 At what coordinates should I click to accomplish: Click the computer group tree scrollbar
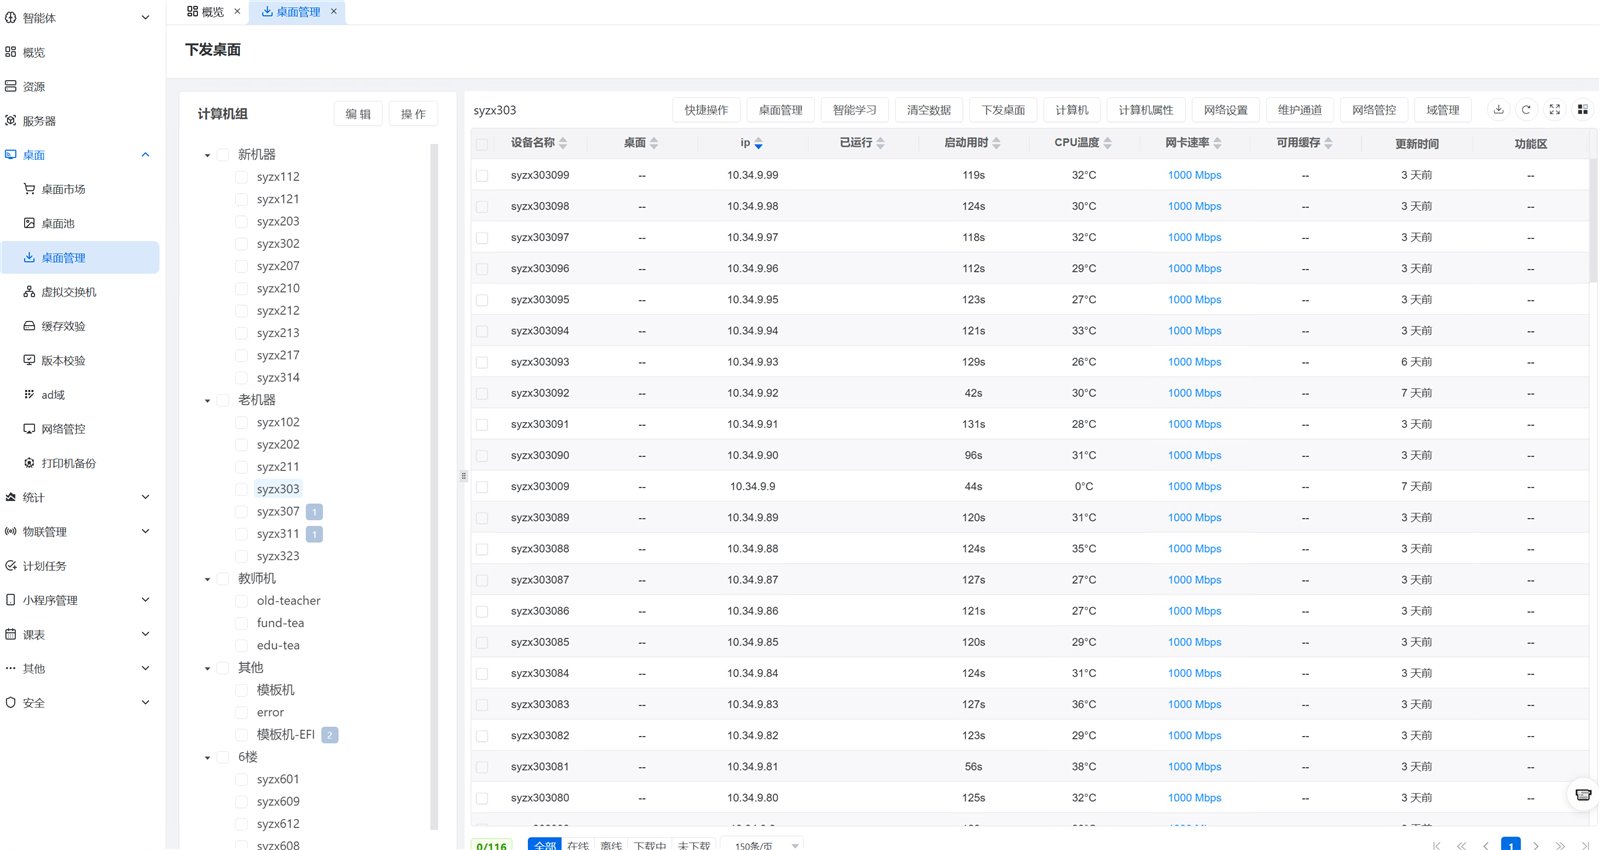[434, 487]
